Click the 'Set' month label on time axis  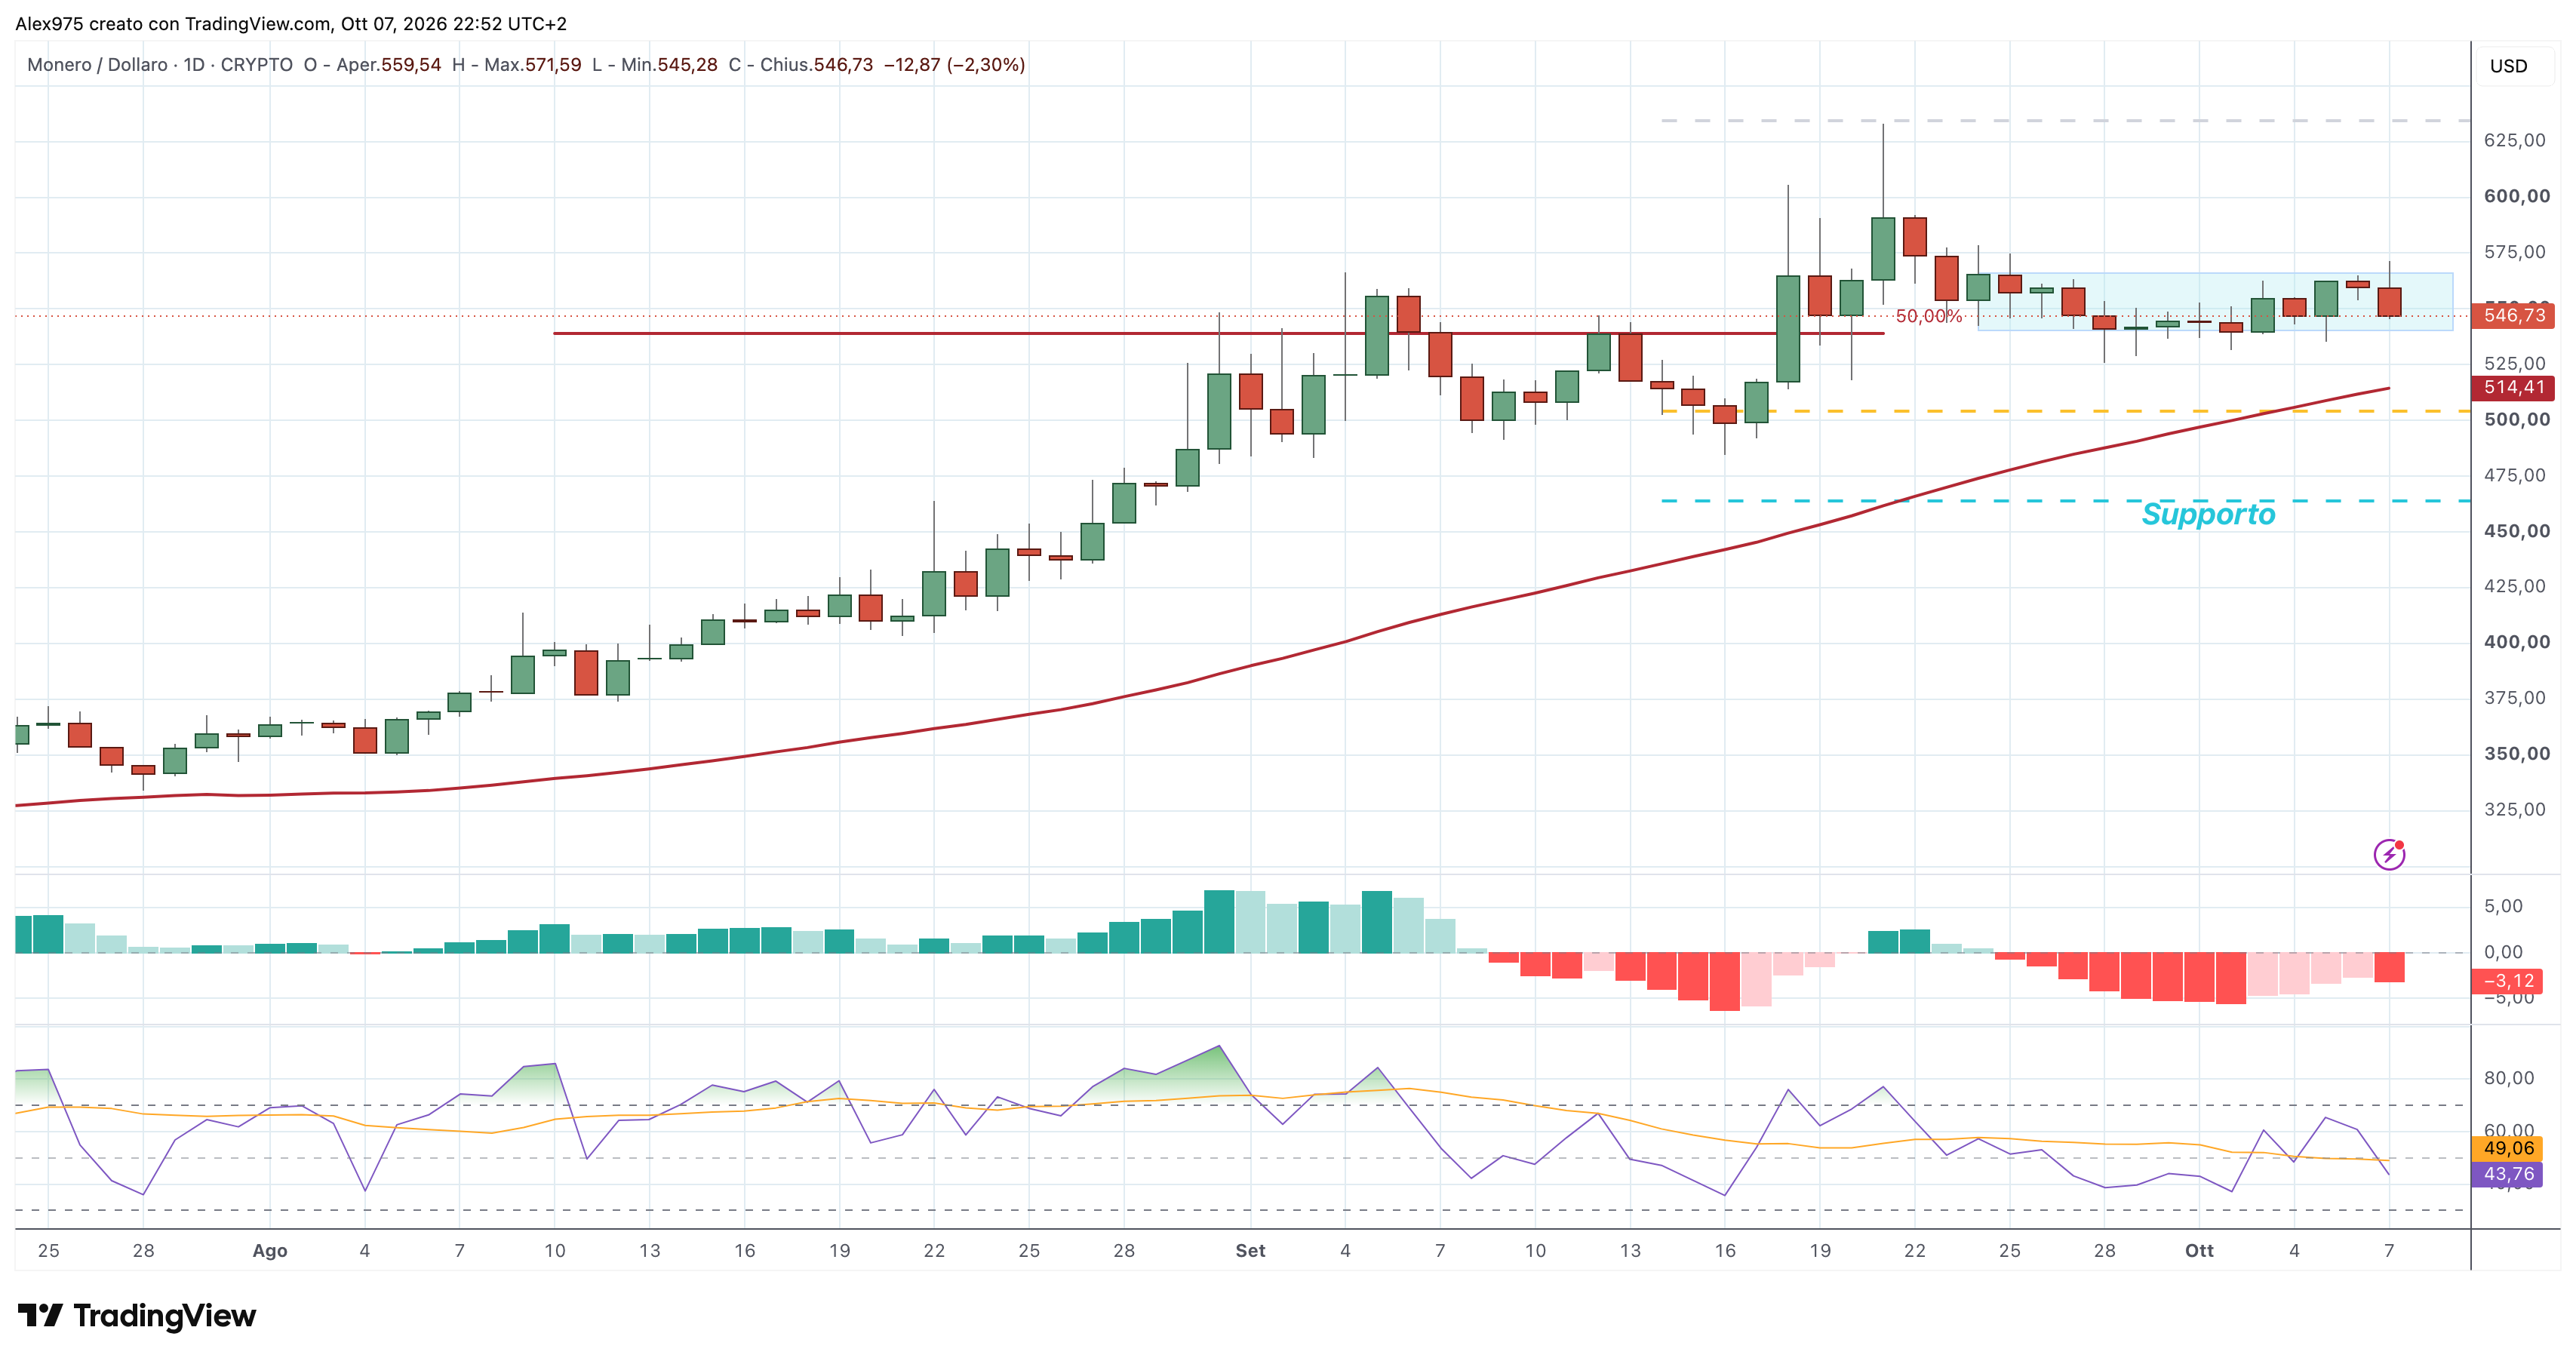pyautogui.click(x=1250, y=1251)
